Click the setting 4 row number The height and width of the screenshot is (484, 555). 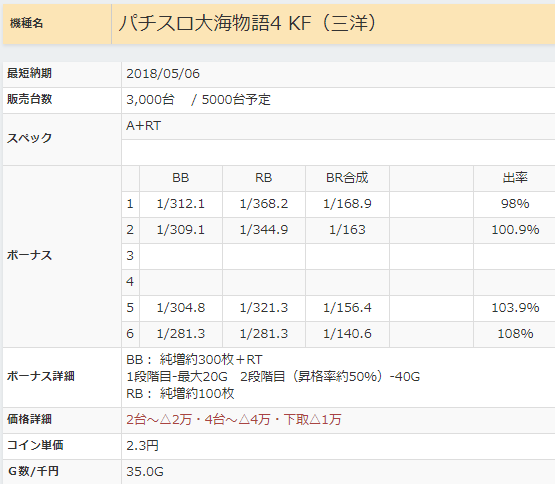point(130,281)
